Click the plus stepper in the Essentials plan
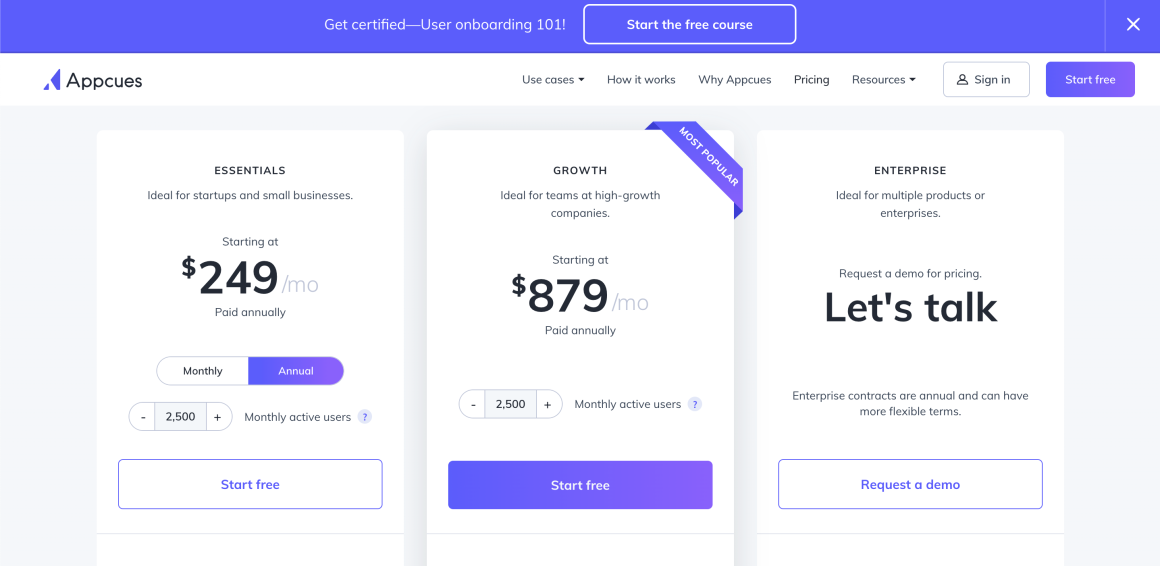 218,417
